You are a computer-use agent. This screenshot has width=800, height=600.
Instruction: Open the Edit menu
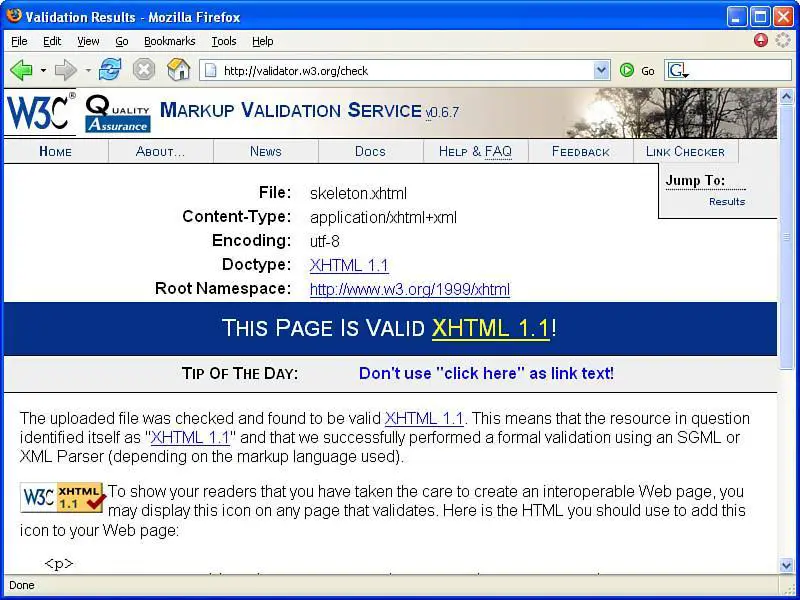point(52,41)
